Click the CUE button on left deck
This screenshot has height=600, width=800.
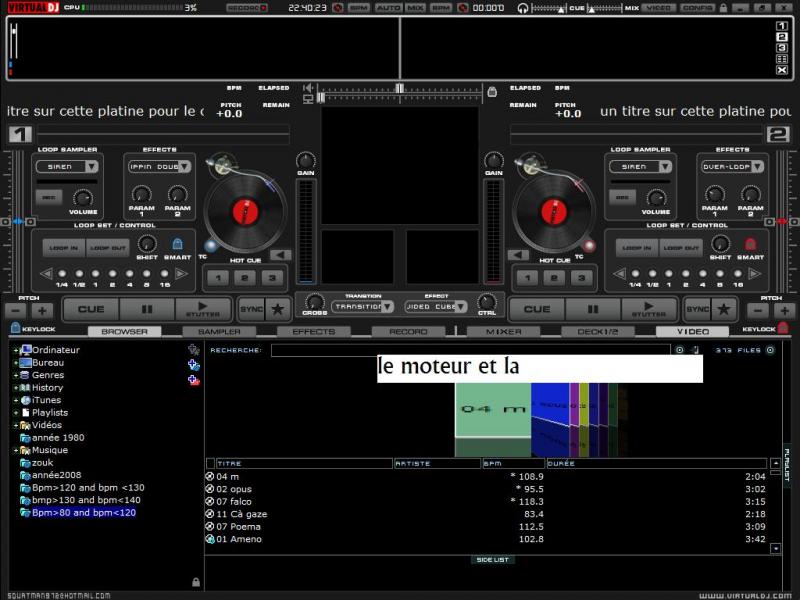[91, 309]
